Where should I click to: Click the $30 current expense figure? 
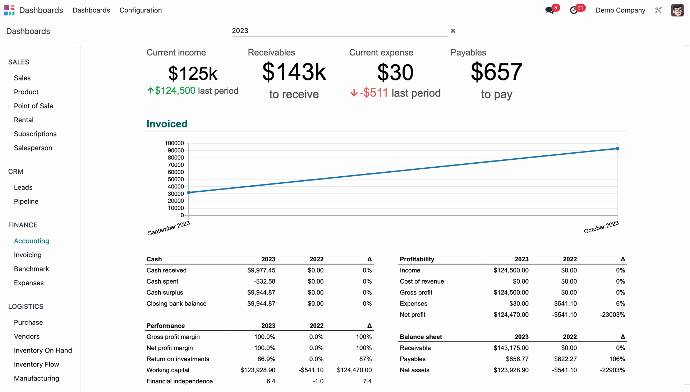395,72
